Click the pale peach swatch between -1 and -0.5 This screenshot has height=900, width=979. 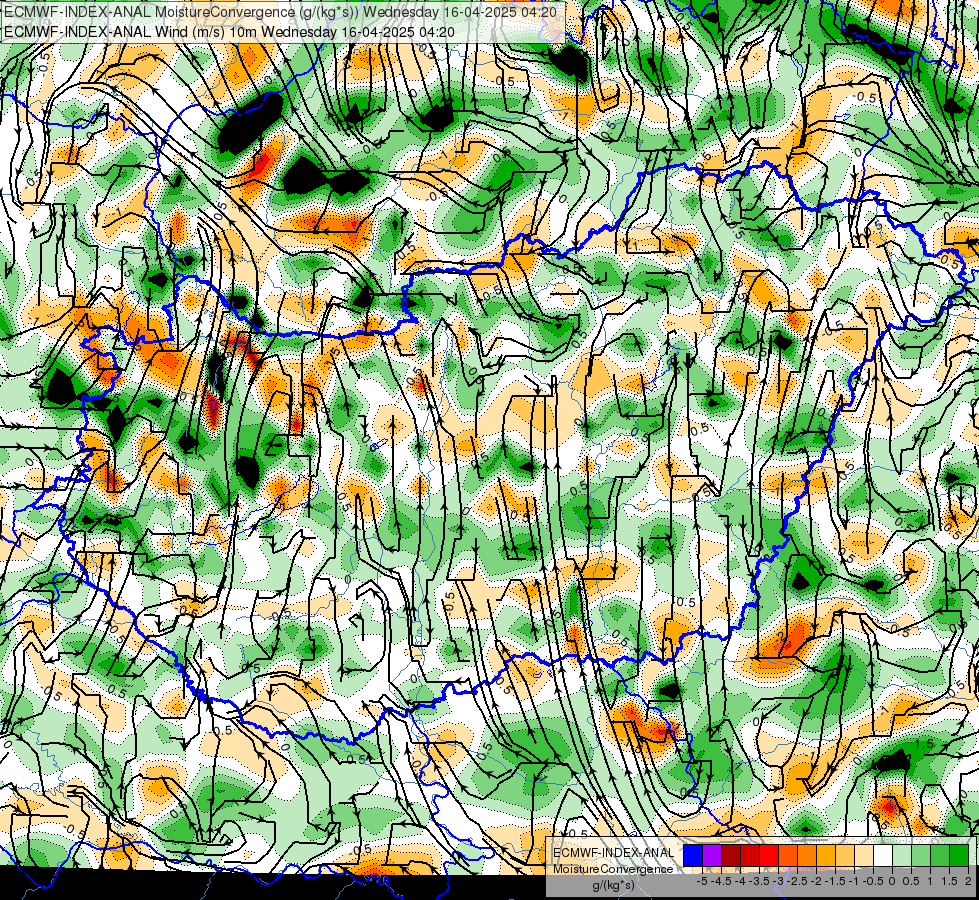click(864, 856)
